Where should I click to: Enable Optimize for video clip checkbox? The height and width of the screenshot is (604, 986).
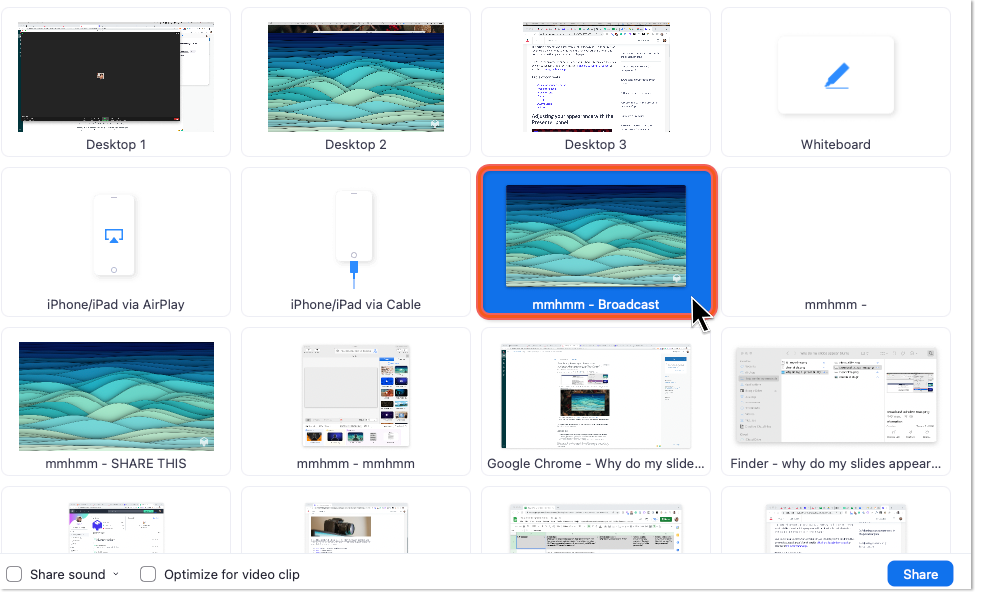148,574
